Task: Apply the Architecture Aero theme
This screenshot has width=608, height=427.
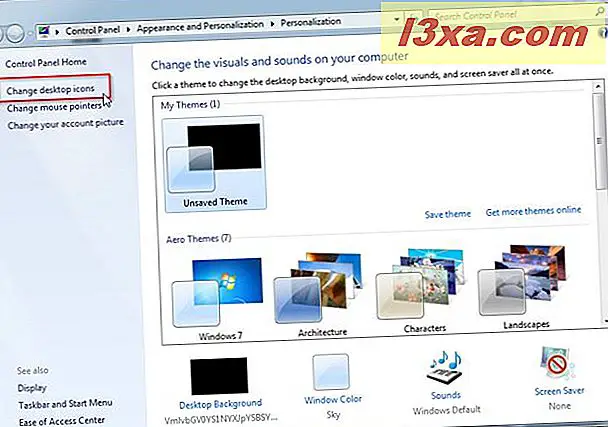Action: pos(320,294)
